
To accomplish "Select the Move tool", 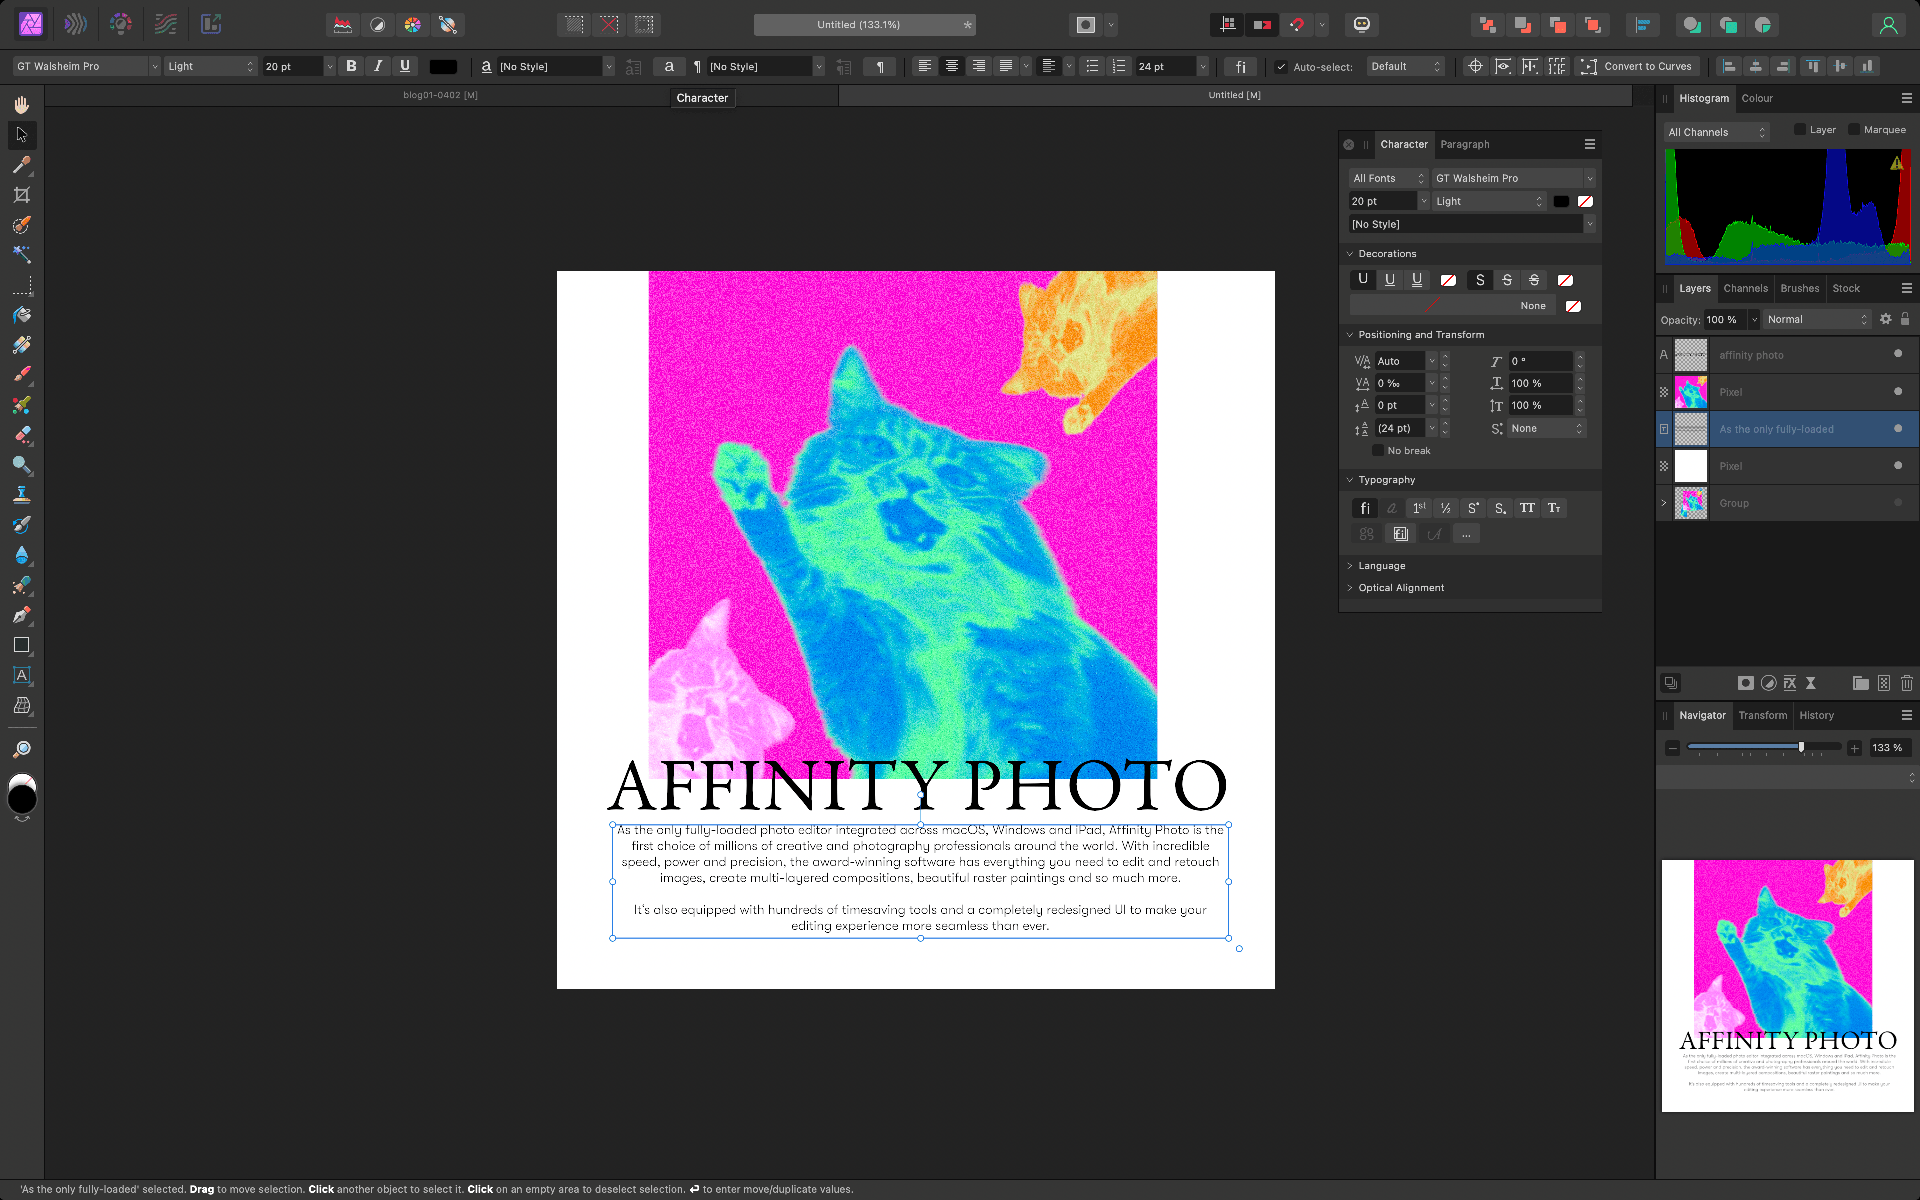I will click(x=21, y=135).
